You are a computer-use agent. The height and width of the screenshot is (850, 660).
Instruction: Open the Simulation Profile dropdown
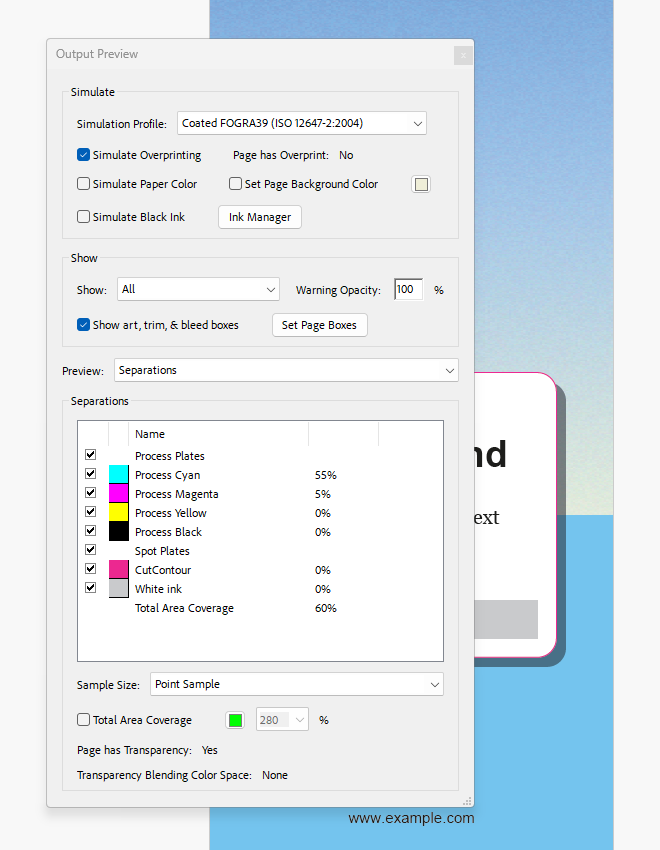coord(302,123)
